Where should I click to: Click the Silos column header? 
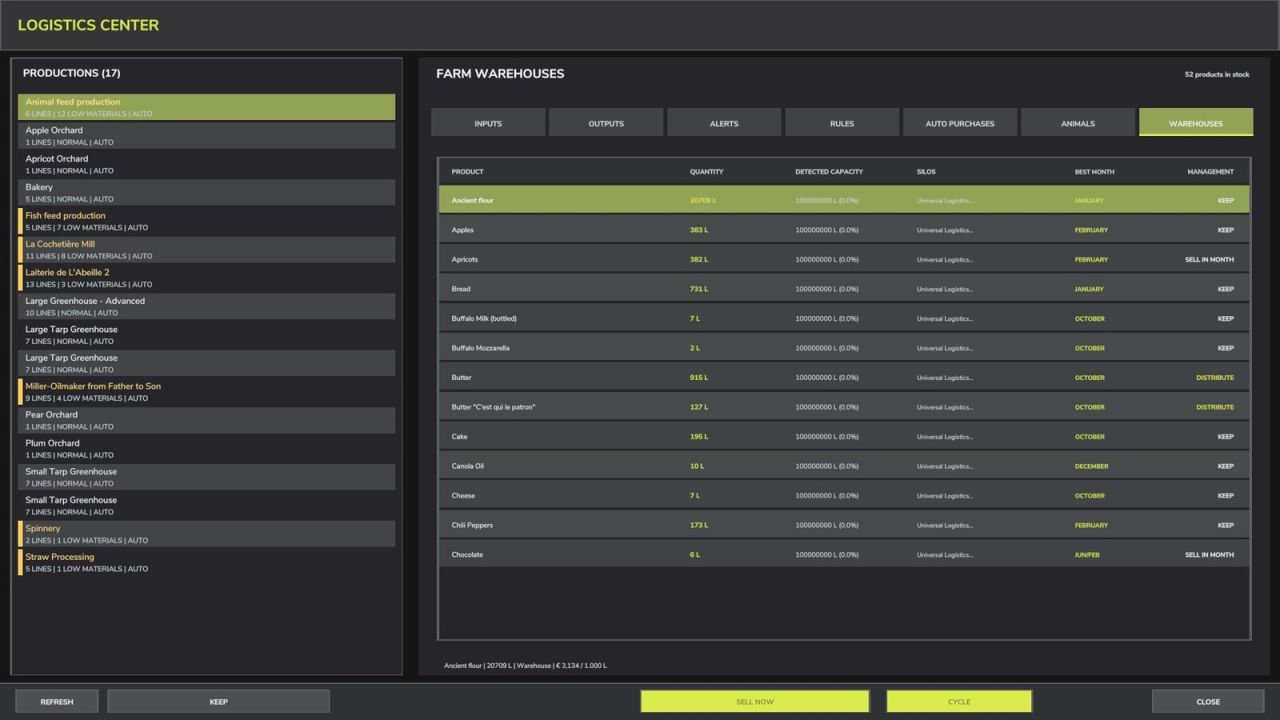(926, 172)
